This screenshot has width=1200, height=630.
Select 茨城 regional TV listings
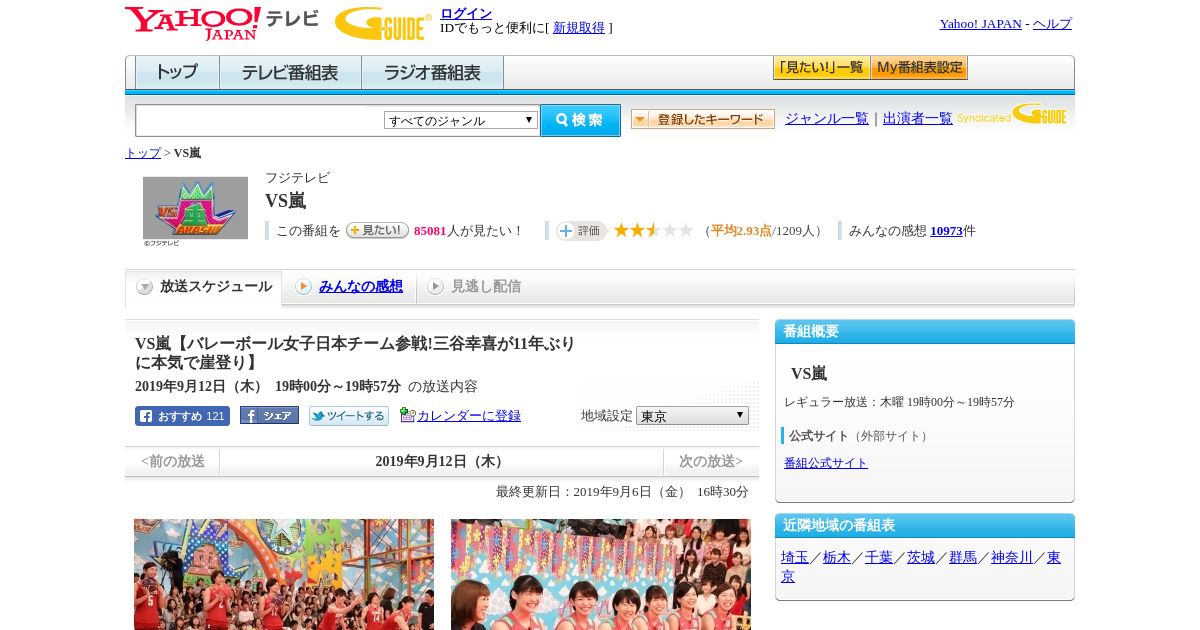coord(921,557)
